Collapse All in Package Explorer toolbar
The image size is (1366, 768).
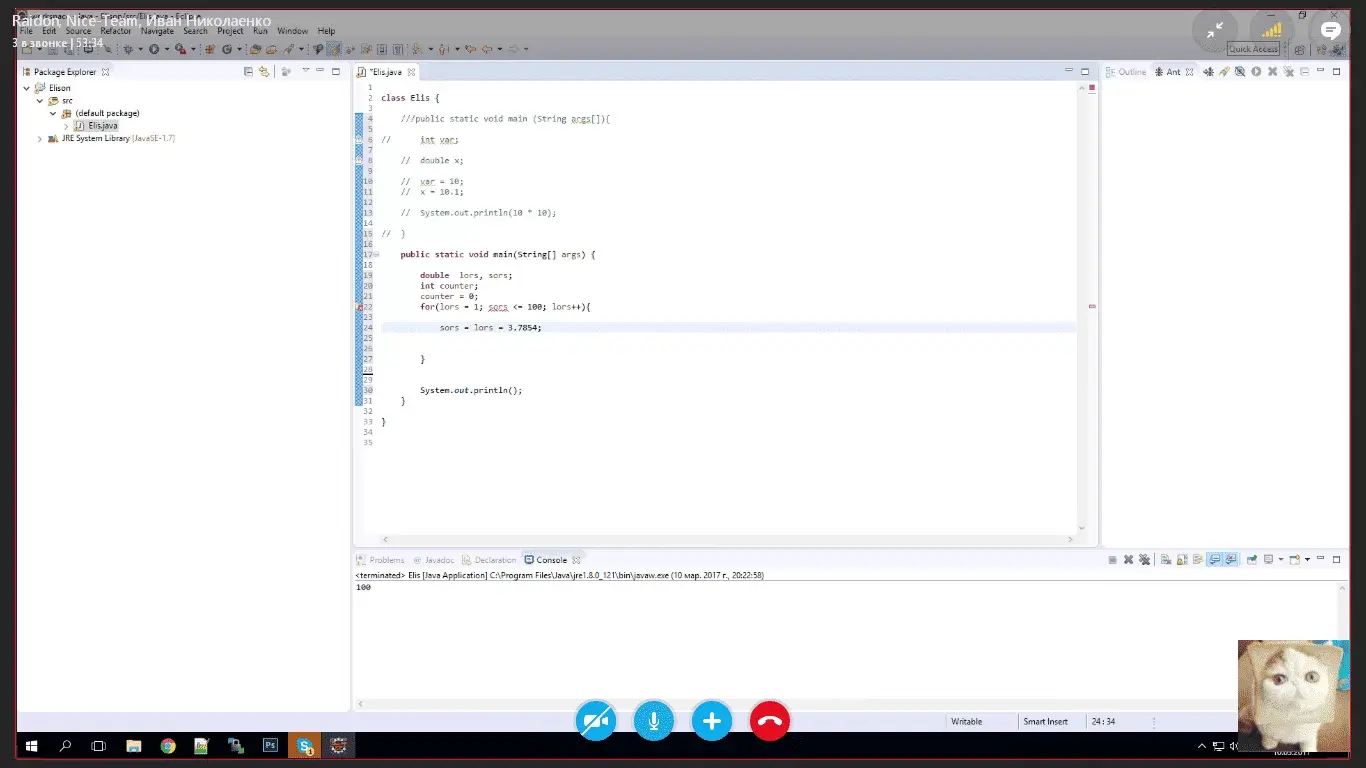tap(248, 72)
